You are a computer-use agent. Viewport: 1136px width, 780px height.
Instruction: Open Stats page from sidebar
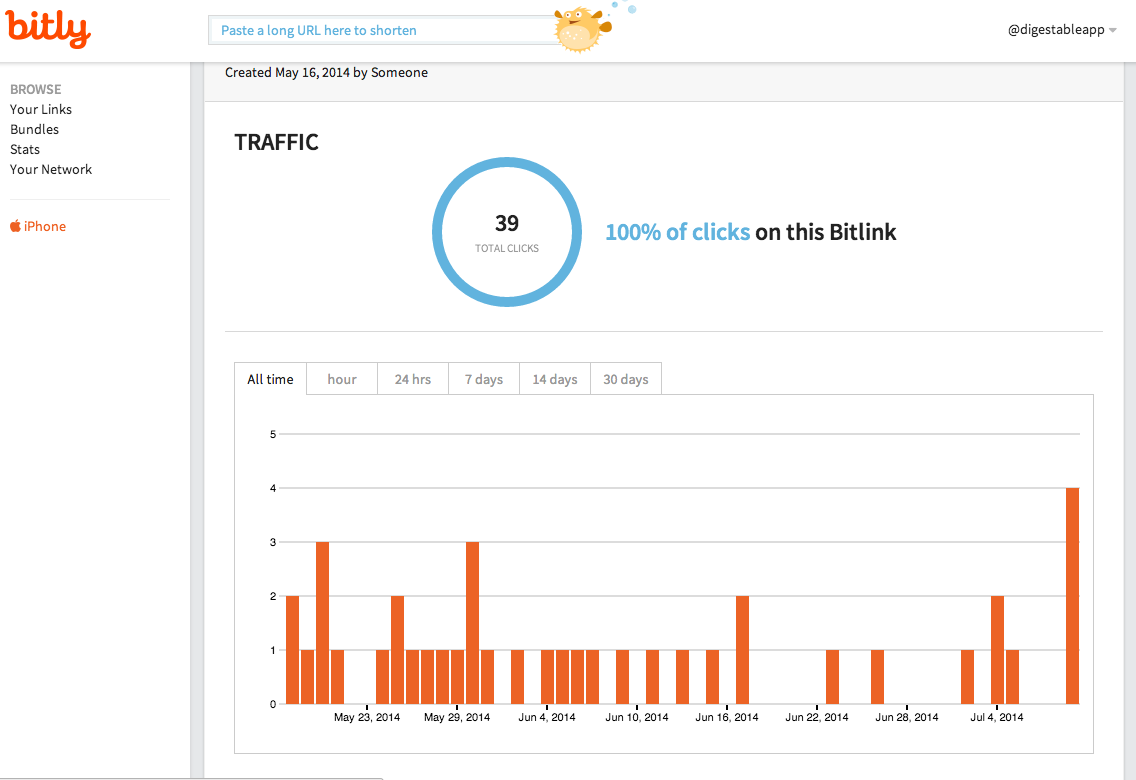(x=25, y=149)
